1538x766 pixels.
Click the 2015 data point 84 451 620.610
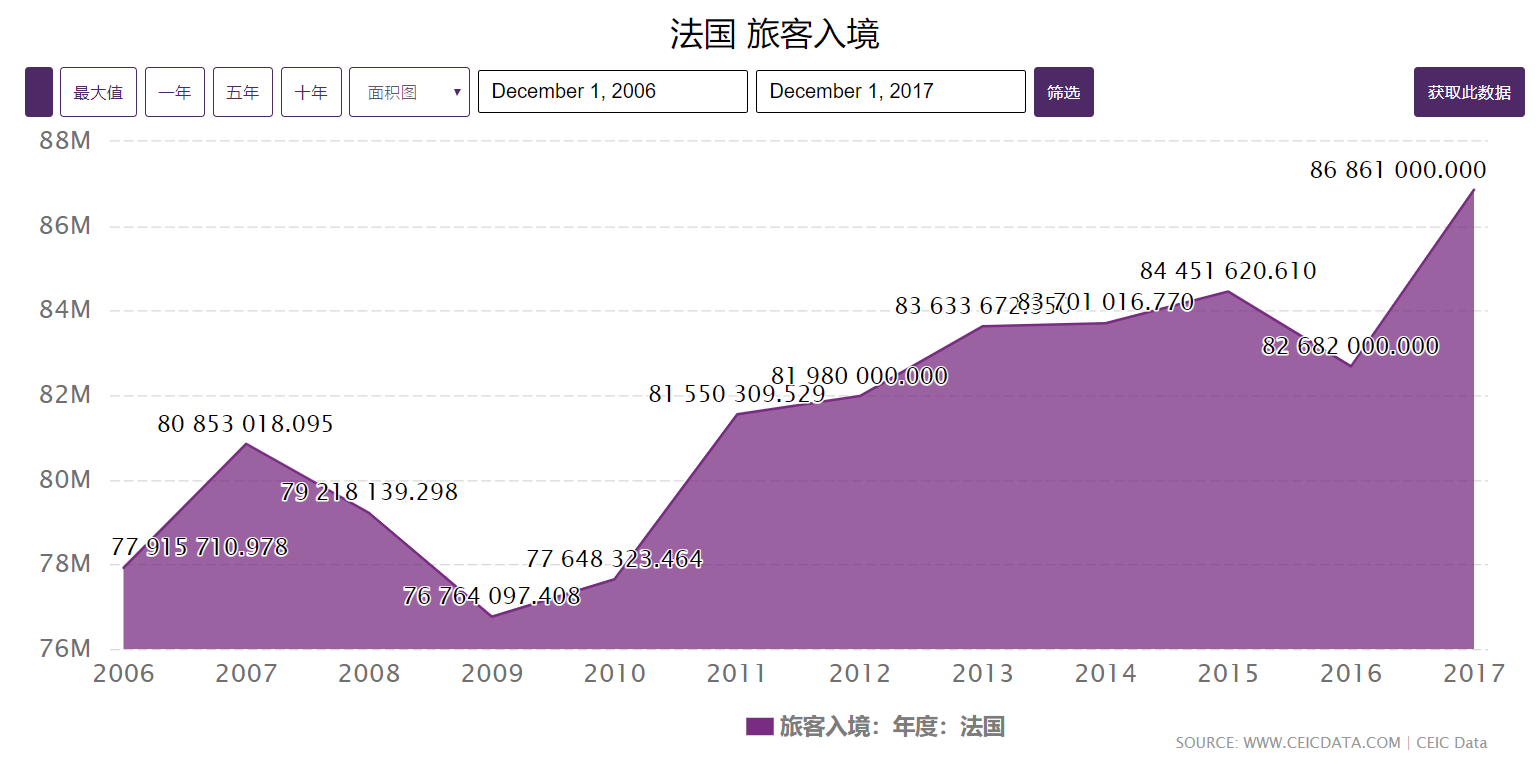tap(1228, 291)
